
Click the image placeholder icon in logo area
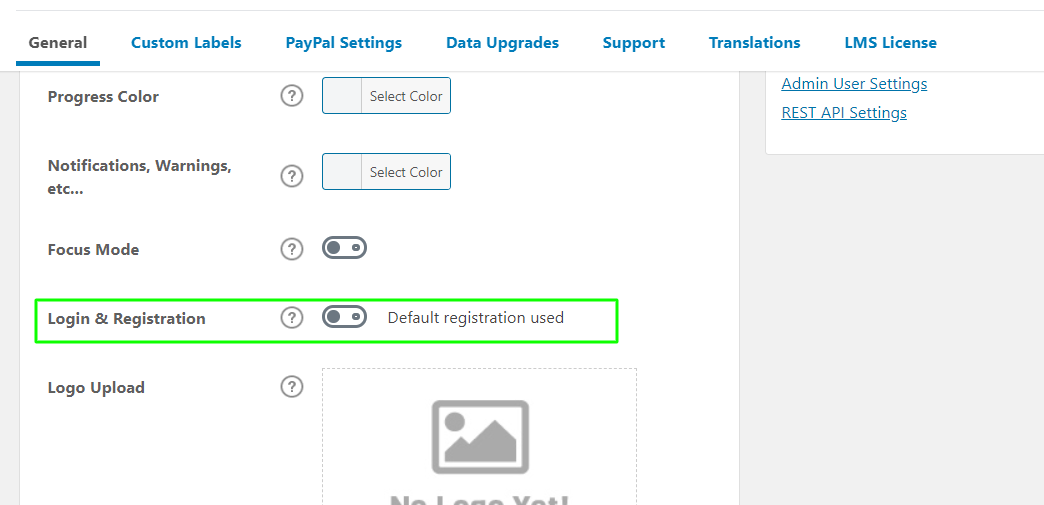[x=480, y=437]
